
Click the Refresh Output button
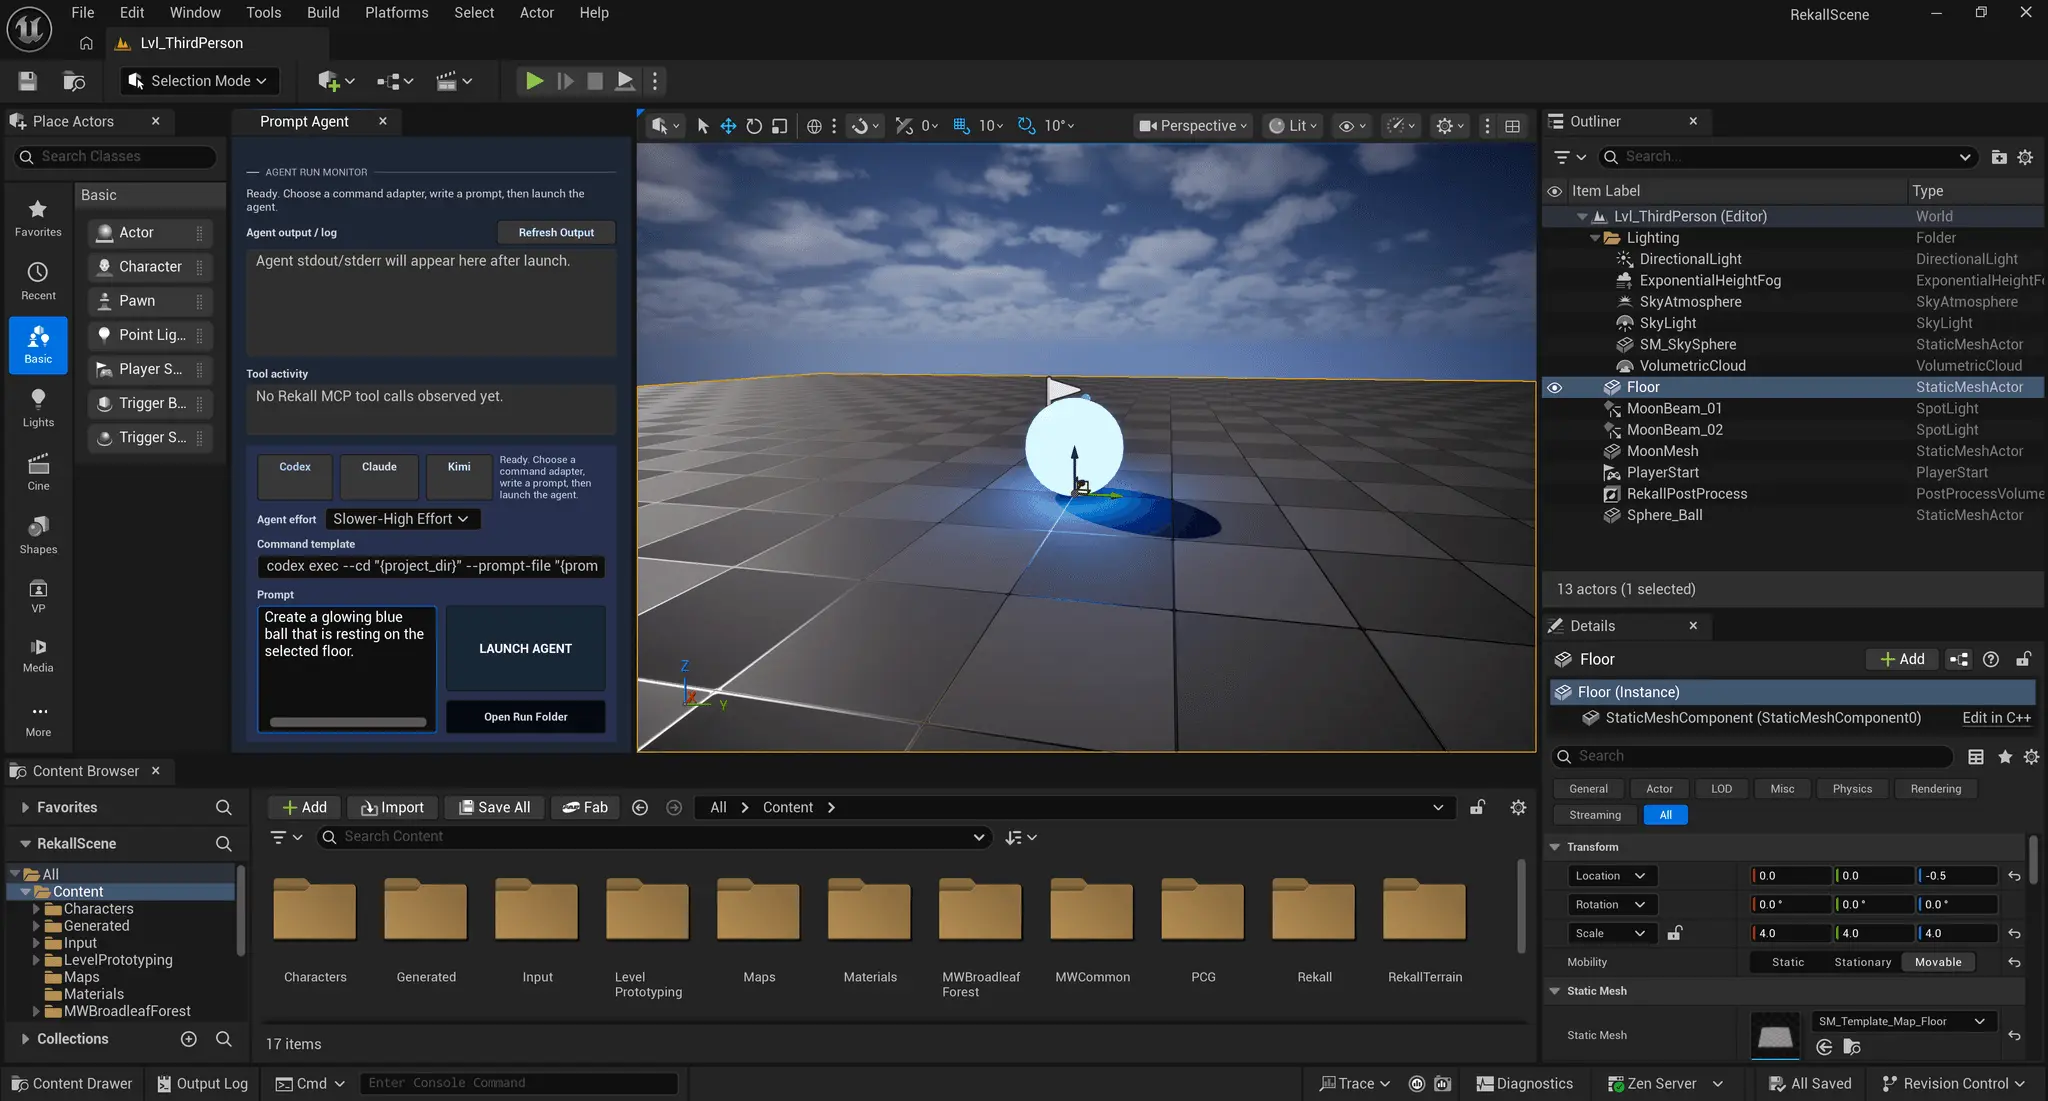pos(556,233)
